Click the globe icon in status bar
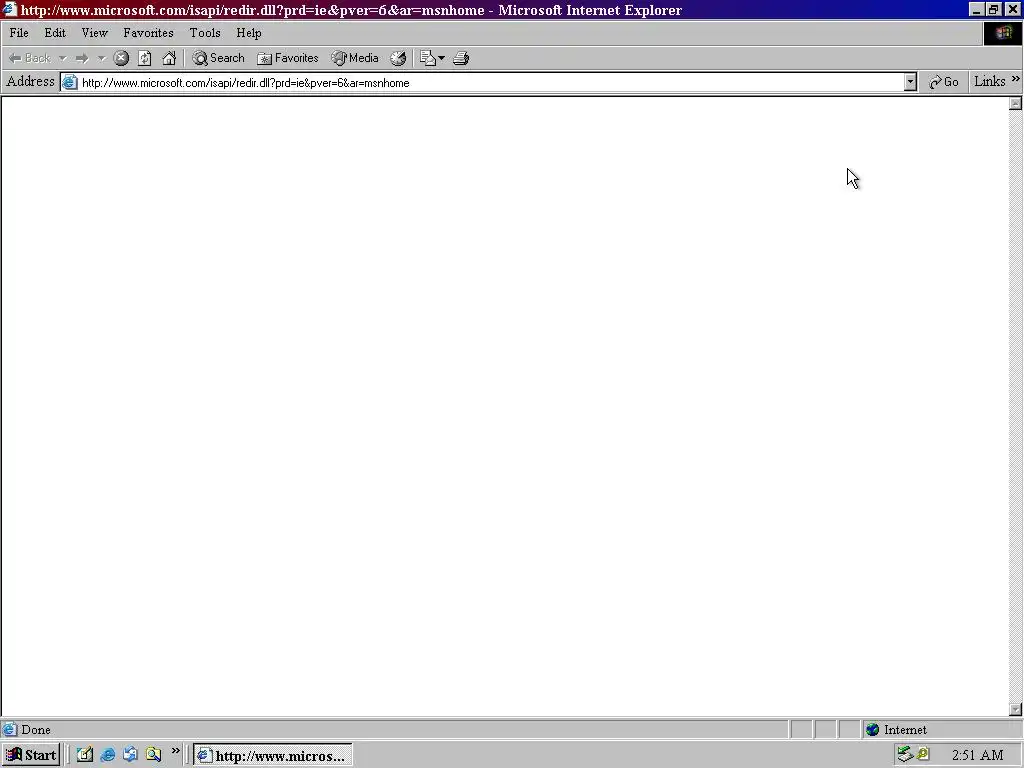1024x768 pixels. click(872, 729)
